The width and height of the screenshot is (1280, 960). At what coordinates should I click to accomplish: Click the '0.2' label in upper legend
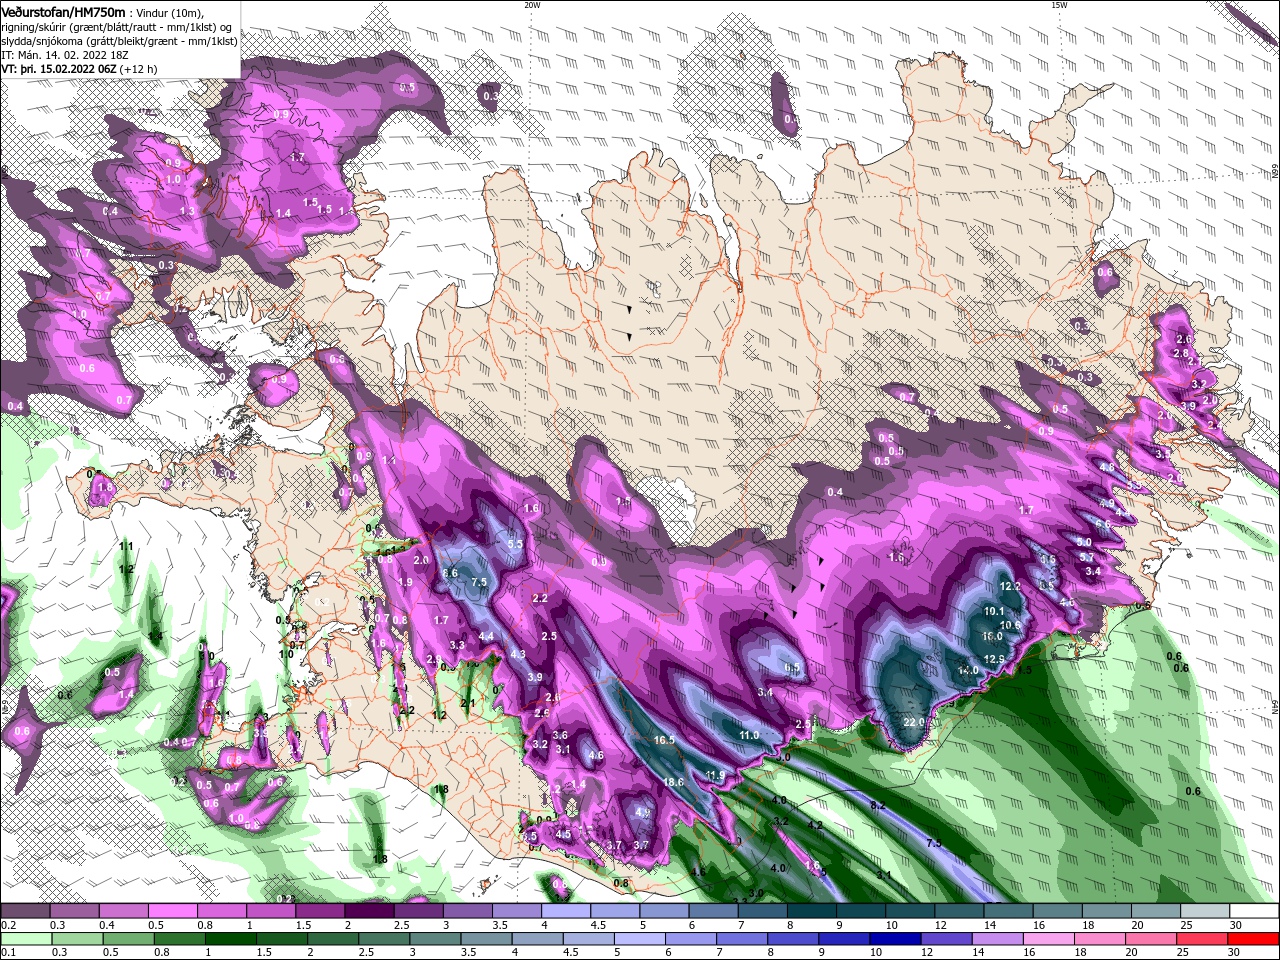click(8, 925)
